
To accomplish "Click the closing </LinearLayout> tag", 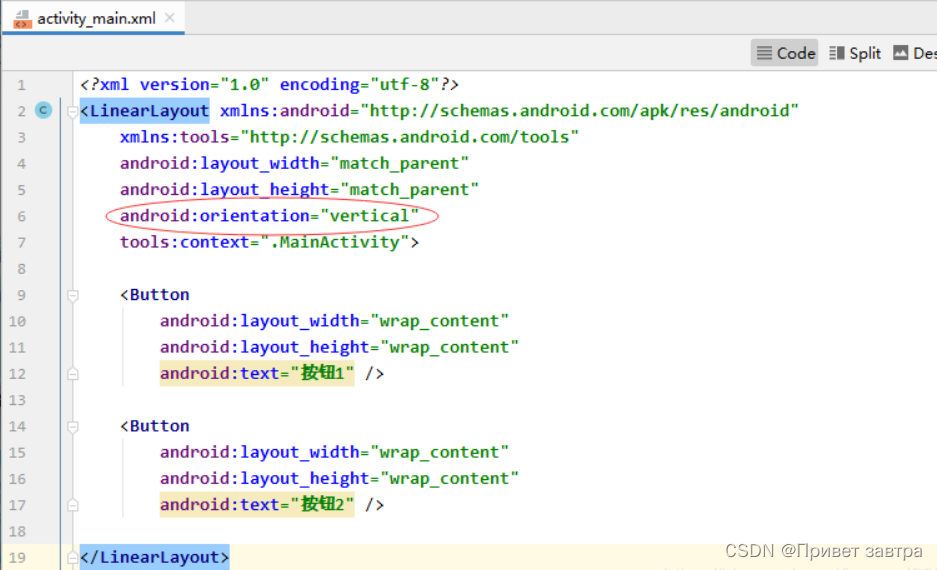I will coord(155,557).
